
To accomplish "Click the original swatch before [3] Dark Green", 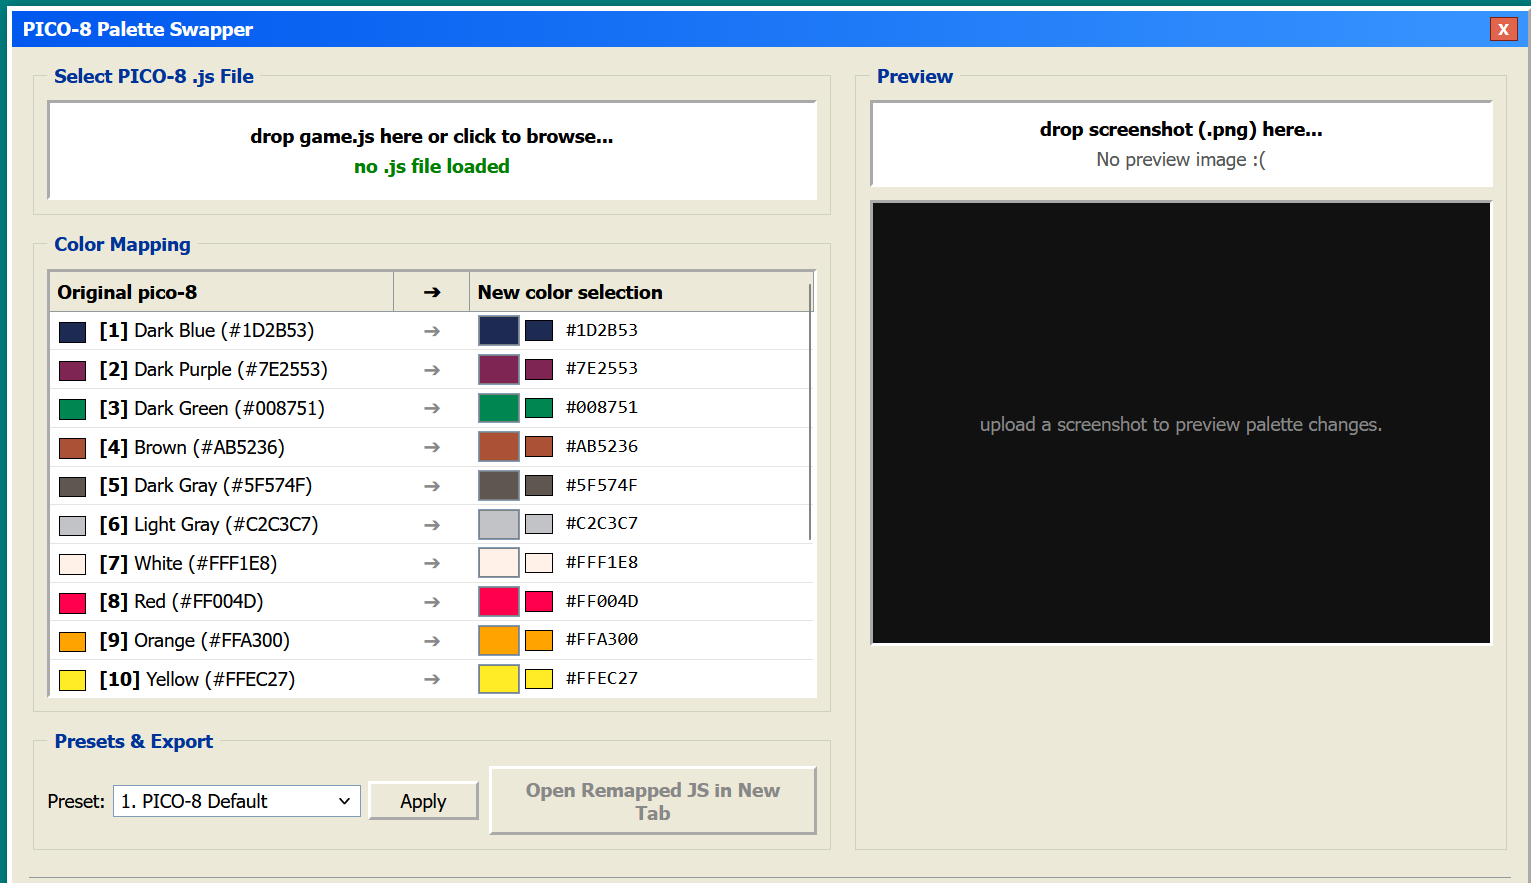I will click(72, 409).
